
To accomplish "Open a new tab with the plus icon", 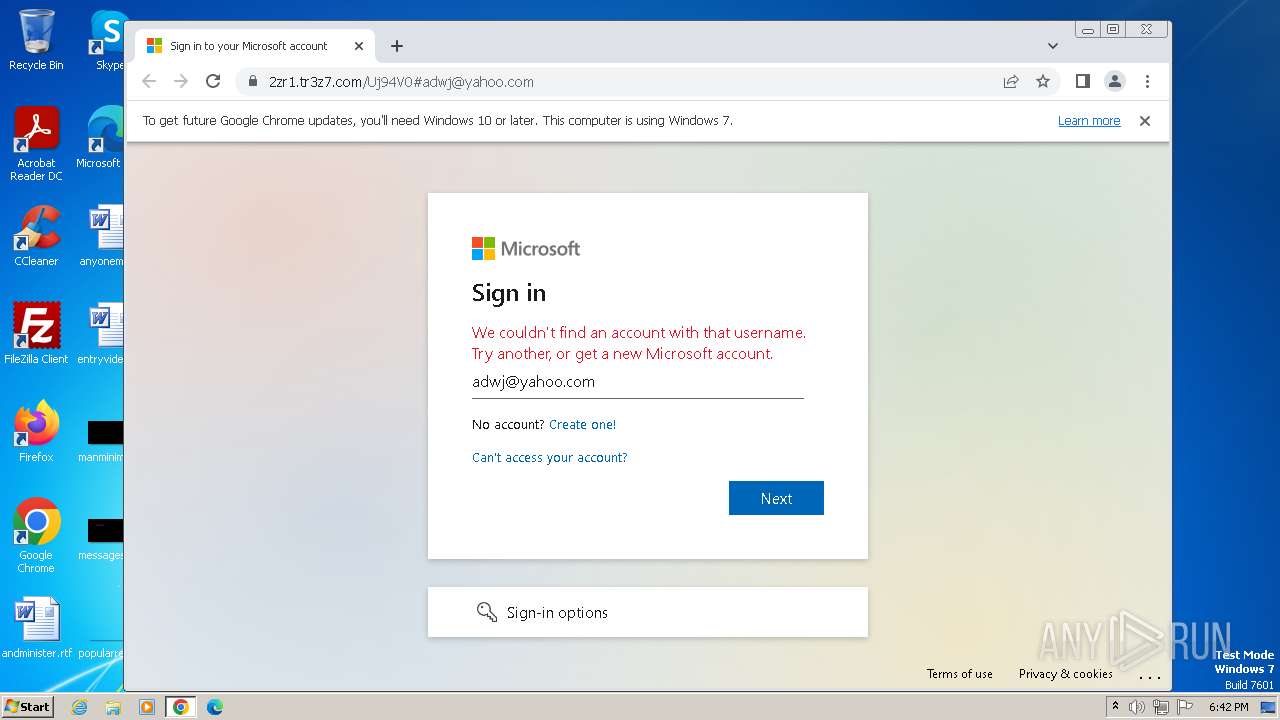I will (397, 46).
